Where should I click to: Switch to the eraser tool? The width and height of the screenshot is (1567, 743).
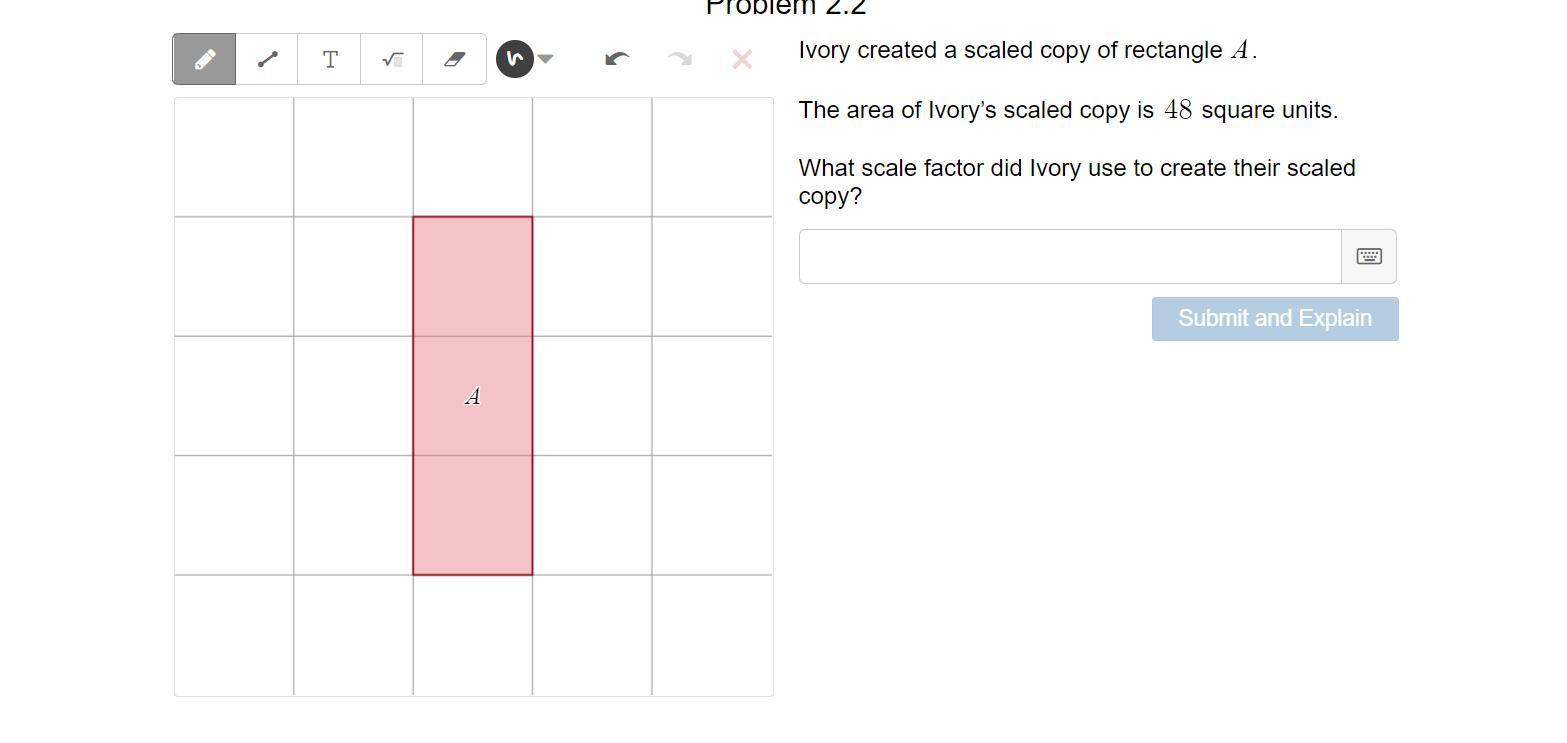tap(454, 59)
